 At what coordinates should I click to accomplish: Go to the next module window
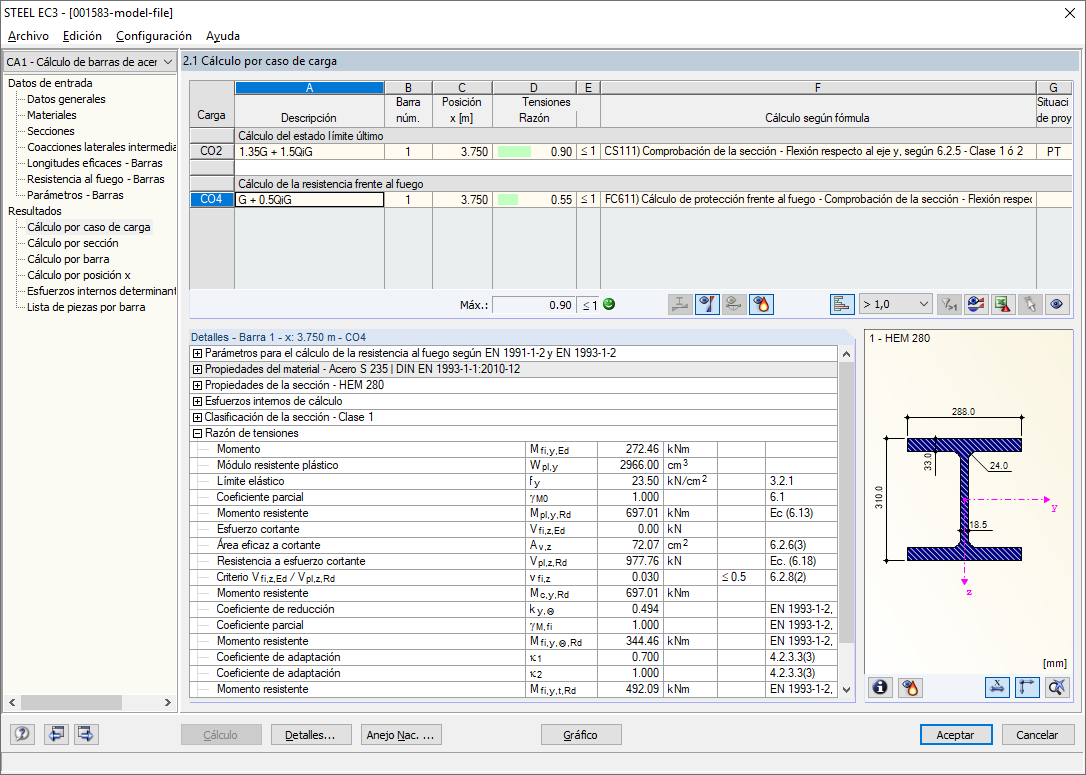[x=86, y=734]
